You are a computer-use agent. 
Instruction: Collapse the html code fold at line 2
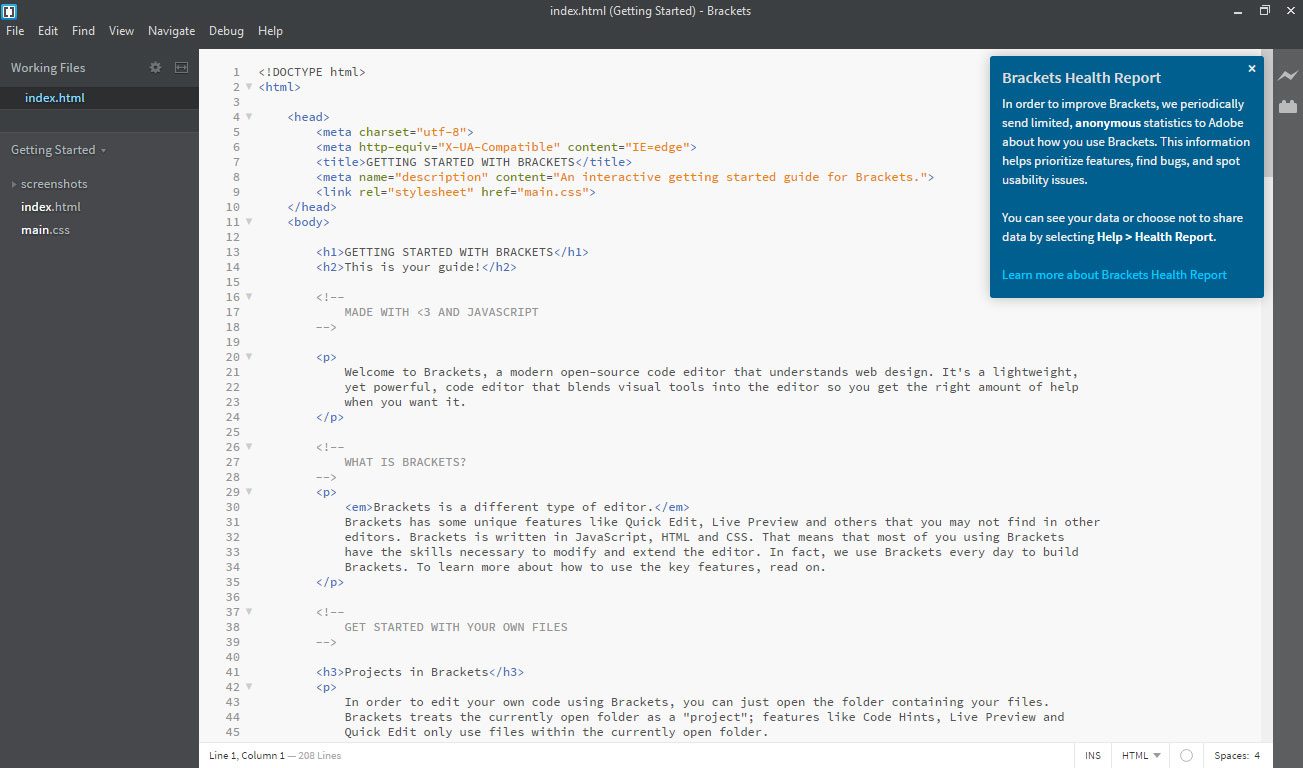(247, 87)
